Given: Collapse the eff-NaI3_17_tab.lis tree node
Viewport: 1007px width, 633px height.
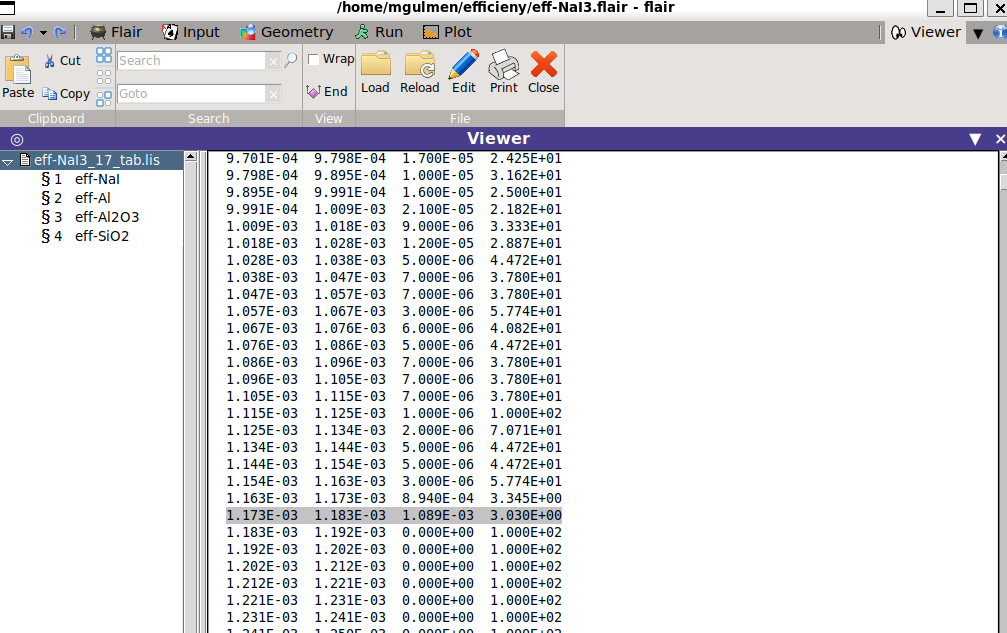Looking at the screenshot, I should coord(8,161).
